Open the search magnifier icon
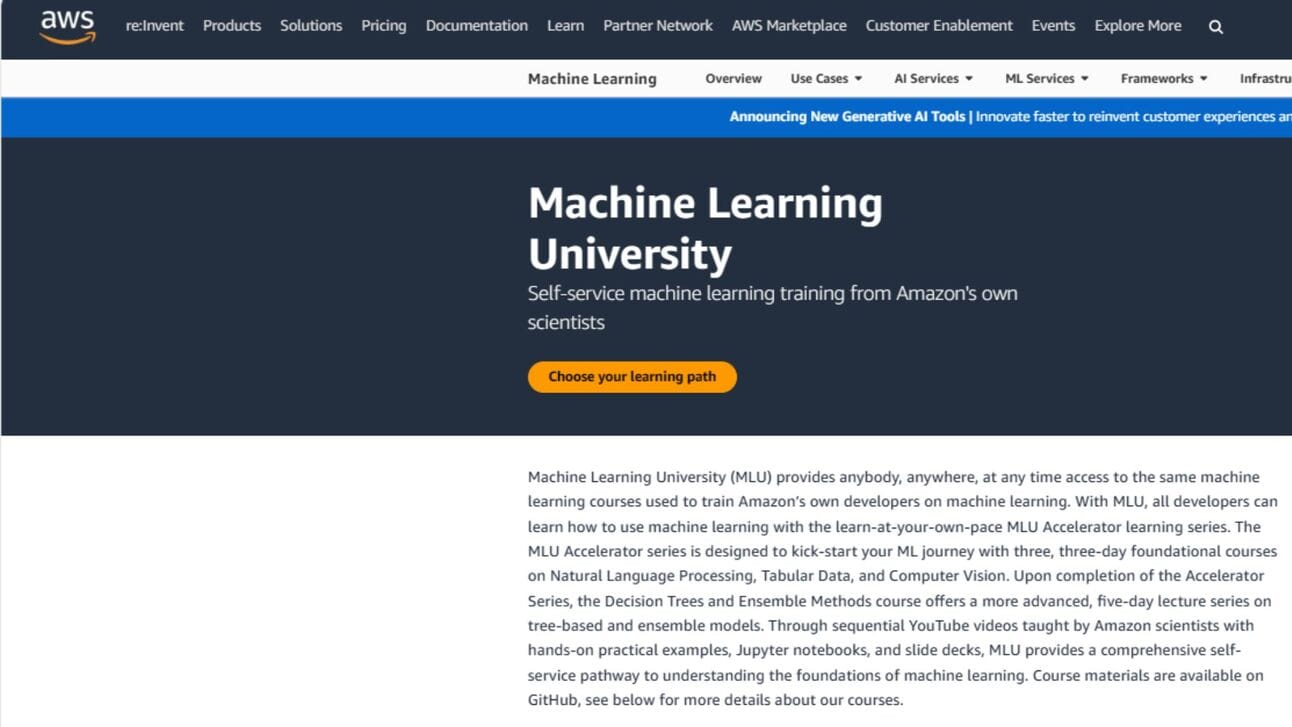 pyautogui.click(x=1216, y=27)
